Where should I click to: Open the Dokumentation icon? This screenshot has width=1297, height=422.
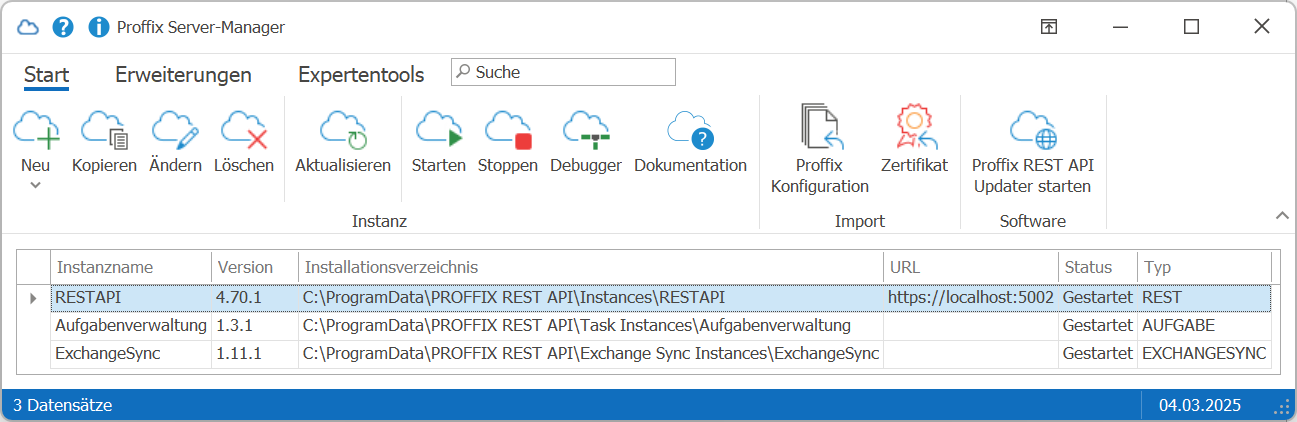(x=691, y=142)
